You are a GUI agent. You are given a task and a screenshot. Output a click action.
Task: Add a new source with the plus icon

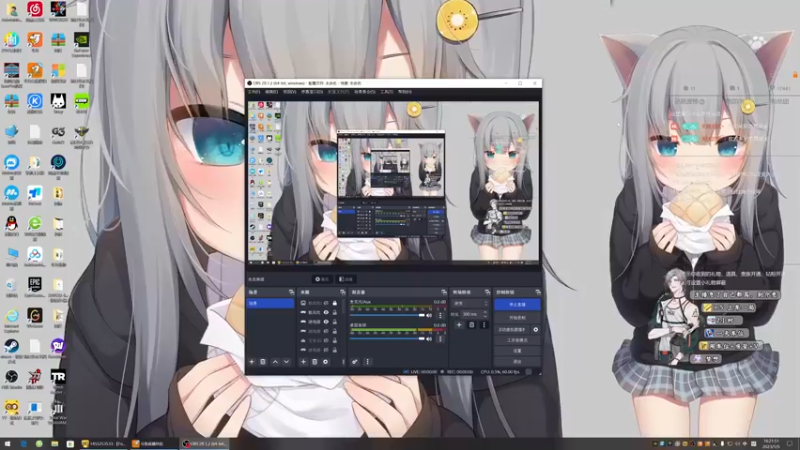[x=304, y=362]
